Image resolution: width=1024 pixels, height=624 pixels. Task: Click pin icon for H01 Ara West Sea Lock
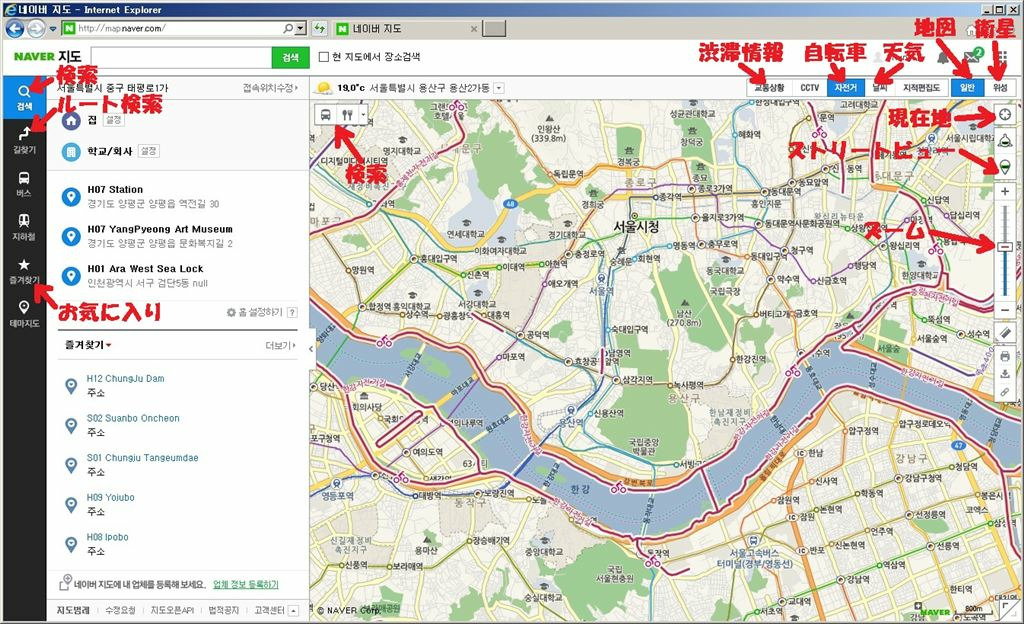tap(71, 275)
